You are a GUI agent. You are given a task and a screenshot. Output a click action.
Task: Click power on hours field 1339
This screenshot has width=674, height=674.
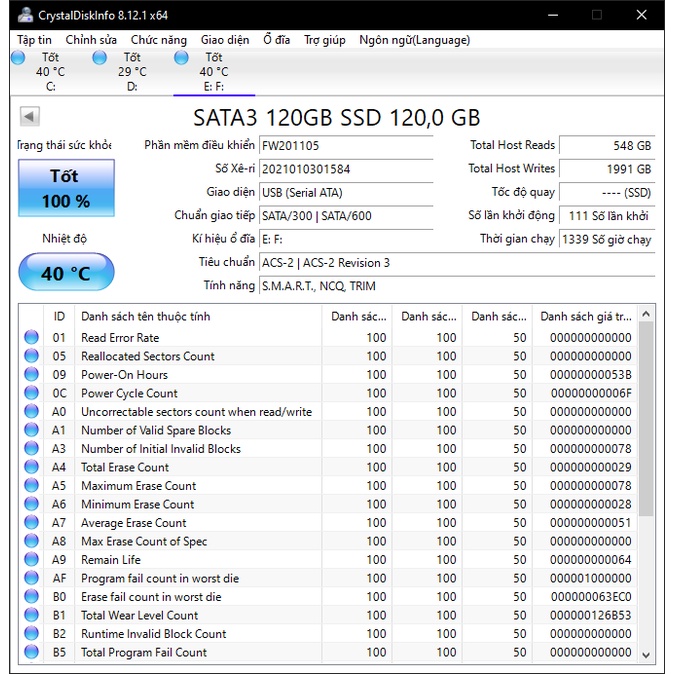(607, 239)
